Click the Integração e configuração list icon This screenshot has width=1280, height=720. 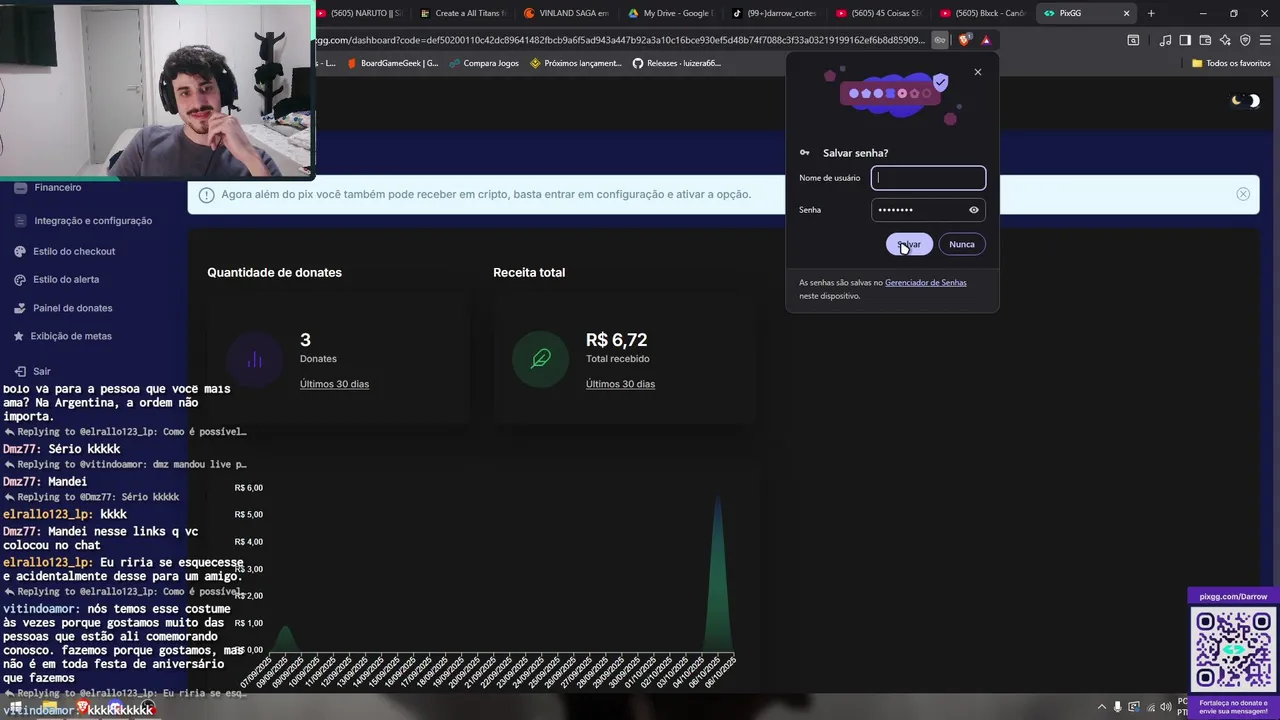21,221
